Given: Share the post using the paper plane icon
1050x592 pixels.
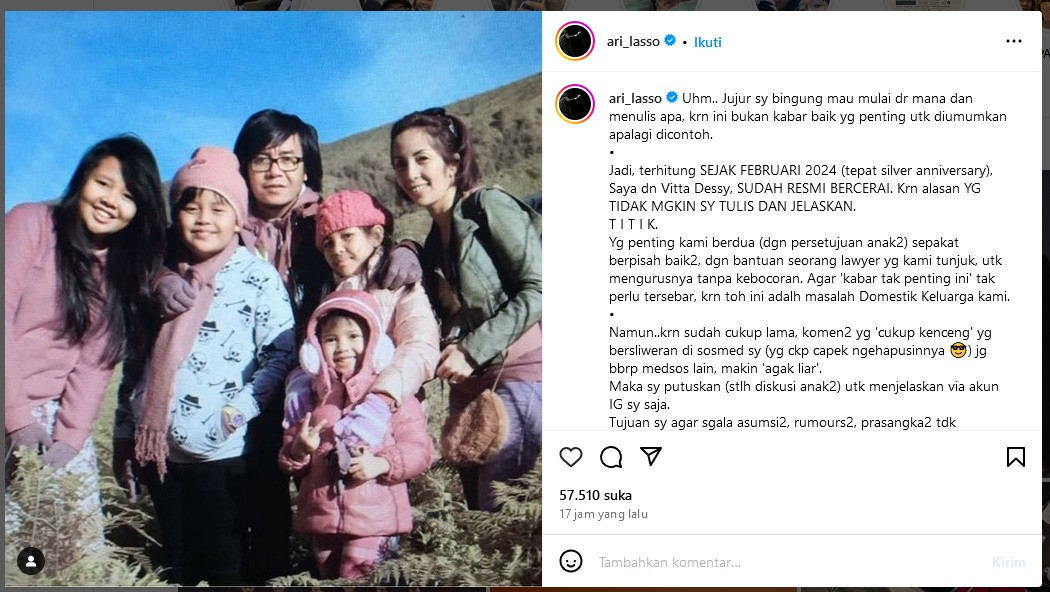Looking at the screenshot, I should click(x=651, y=457).
